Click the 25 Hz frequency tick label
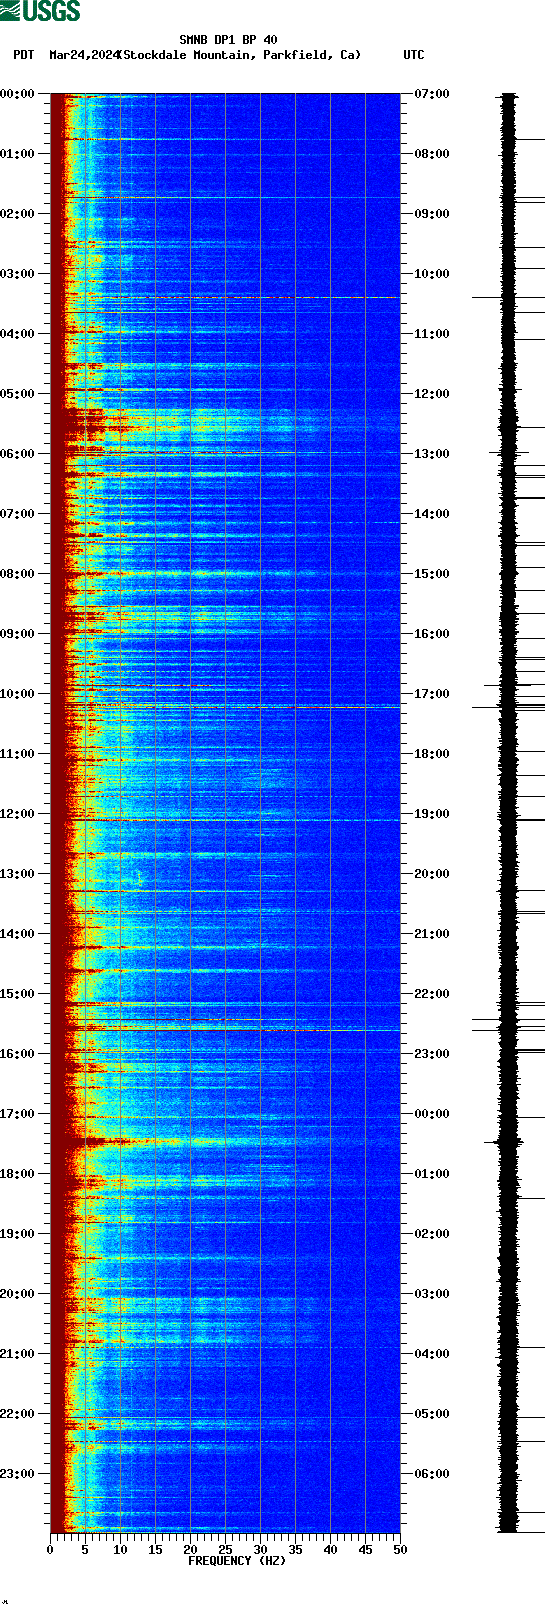The width and height of the screenshot is (552, 1613). [225, 1550]
